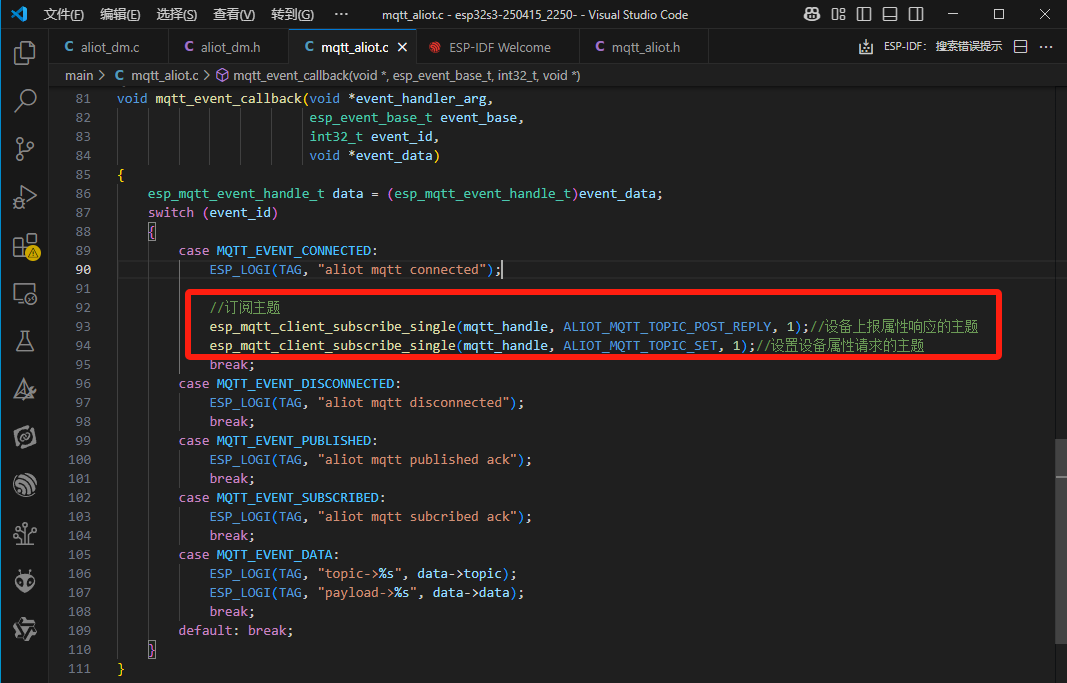Click the MQTT_EVENT_DISCONNECTED case label
This screenshot has height=683, width=1067.
click(305, 384)
